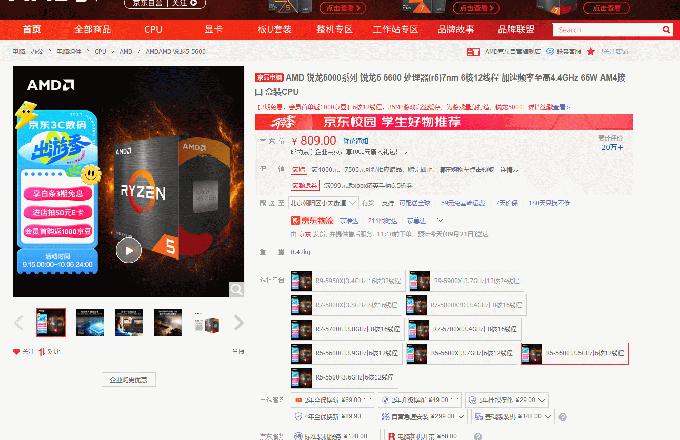680x440 pixels.
Task: Open the ¥29.00 service plan dropdown
Action: point(507,400)
